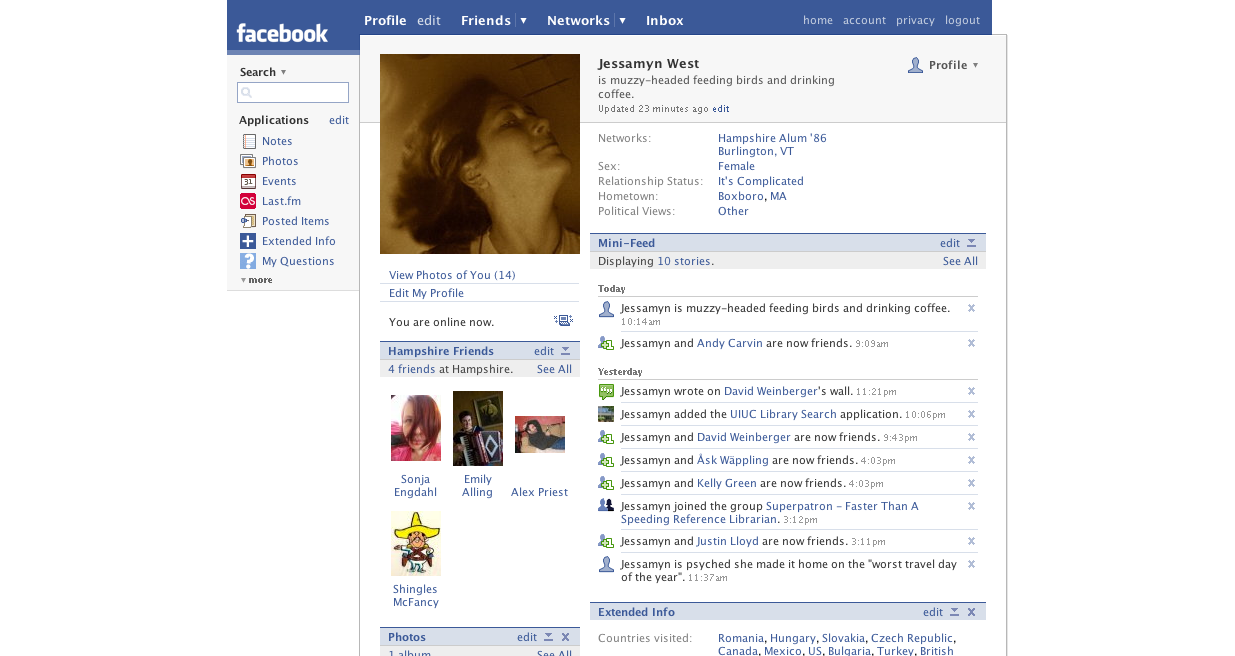This screenshot has width=1235, height=656.
Task: Open the Friends menu item
Action: 486,20
